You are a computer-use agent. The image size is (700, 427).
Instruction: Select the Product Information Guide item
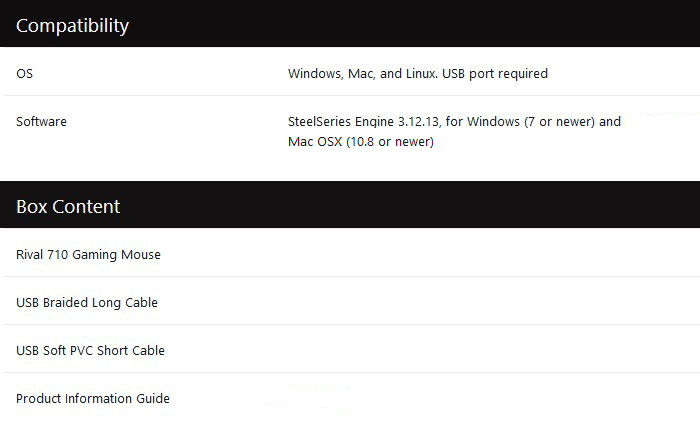pyautogui.click(x=93, y=398)
